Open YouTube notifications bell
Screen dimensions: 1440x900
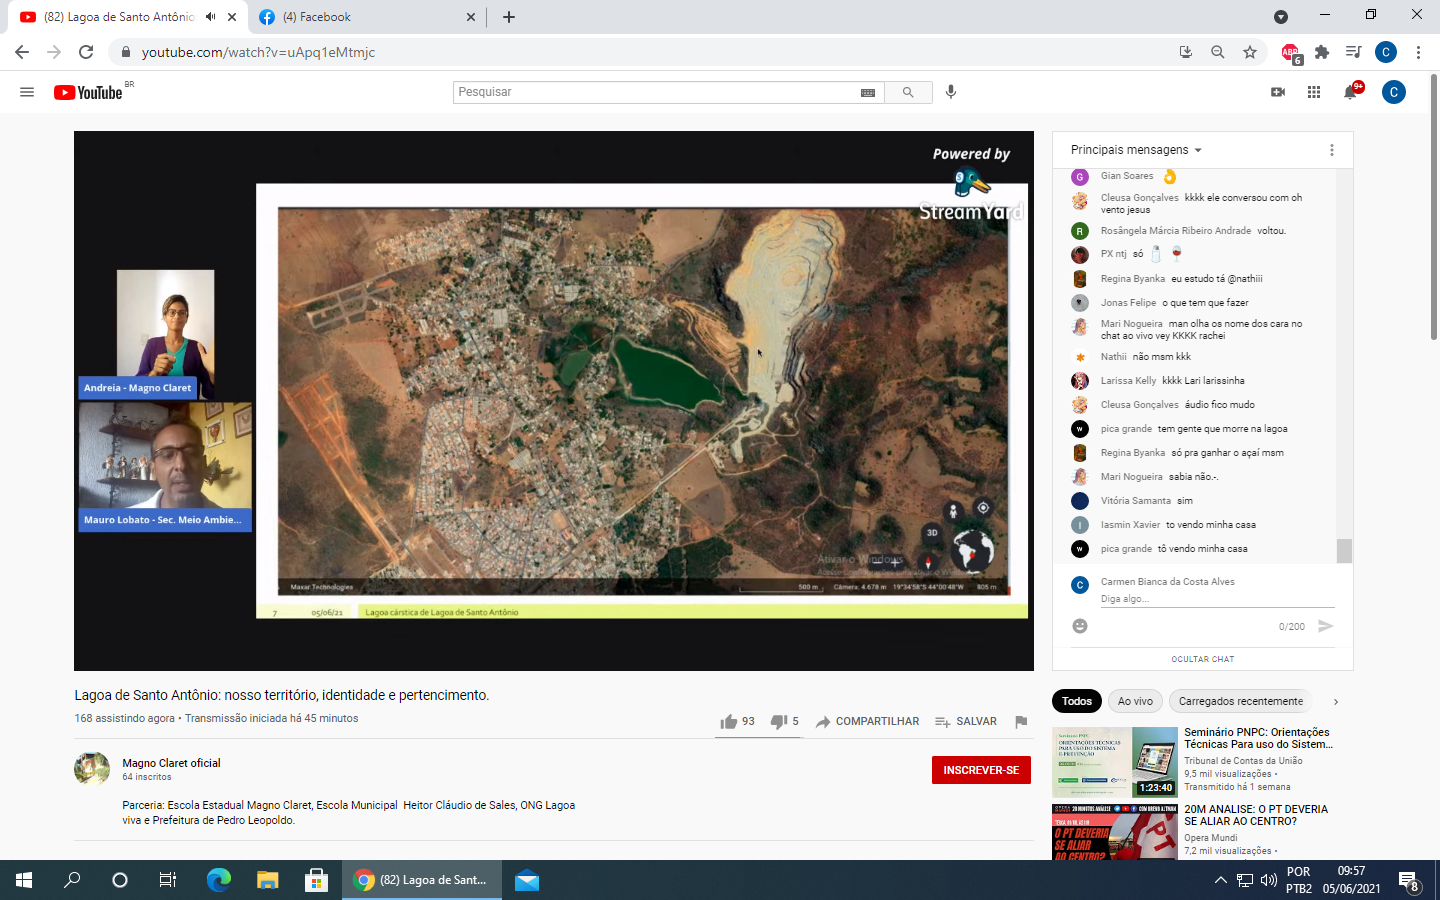(1351, 92)
